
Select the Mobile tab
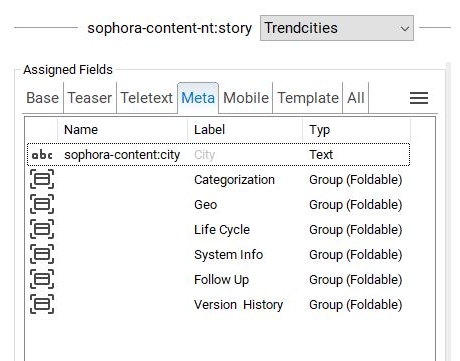[x=246, y=98]
